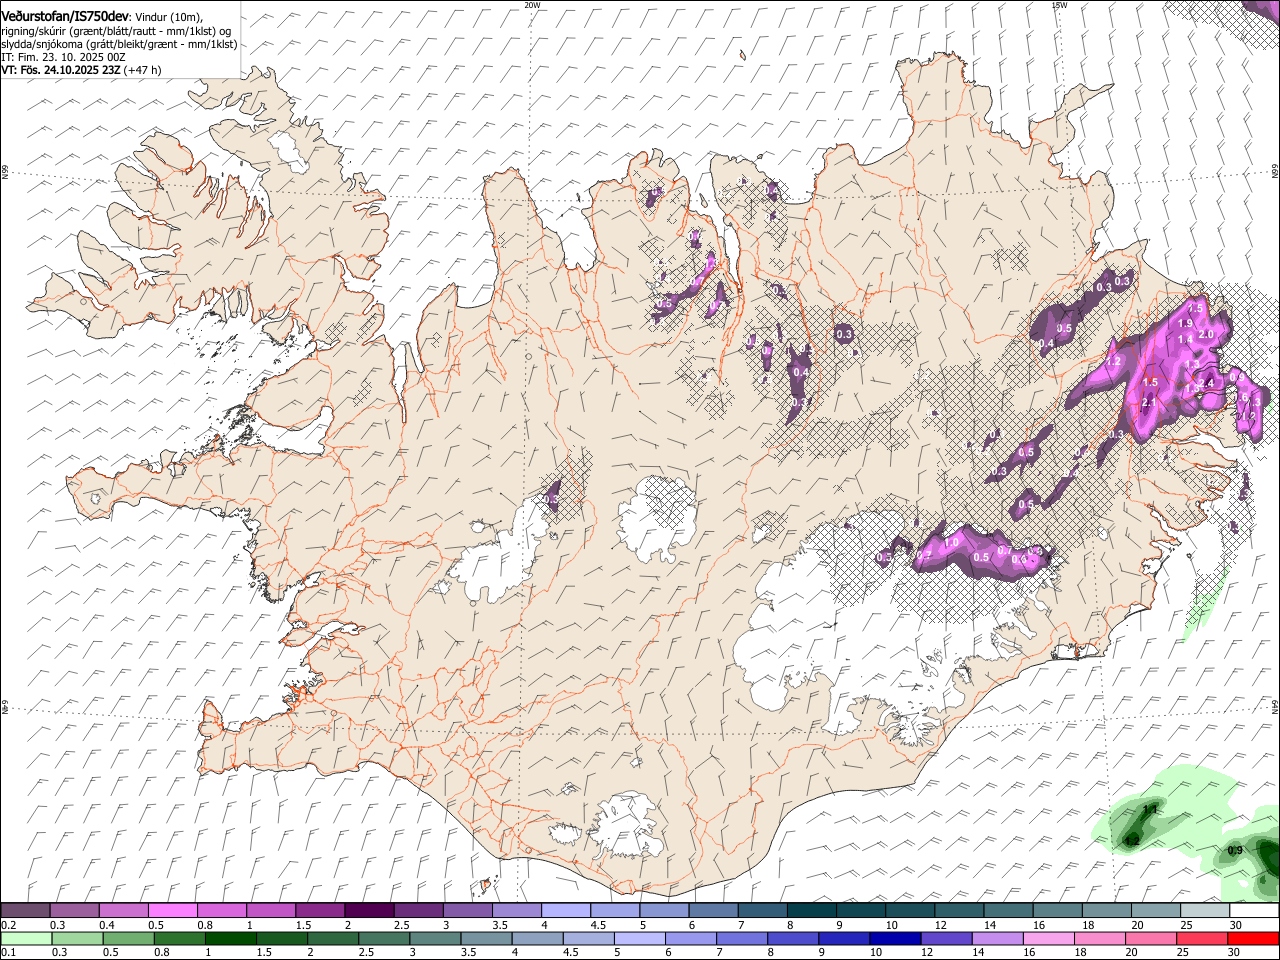The width and height of the screenshot is (1280, 960).
Task: Pick the slate blue 6–7 swatch in the upper scale
Action: (x=713, y=911)
